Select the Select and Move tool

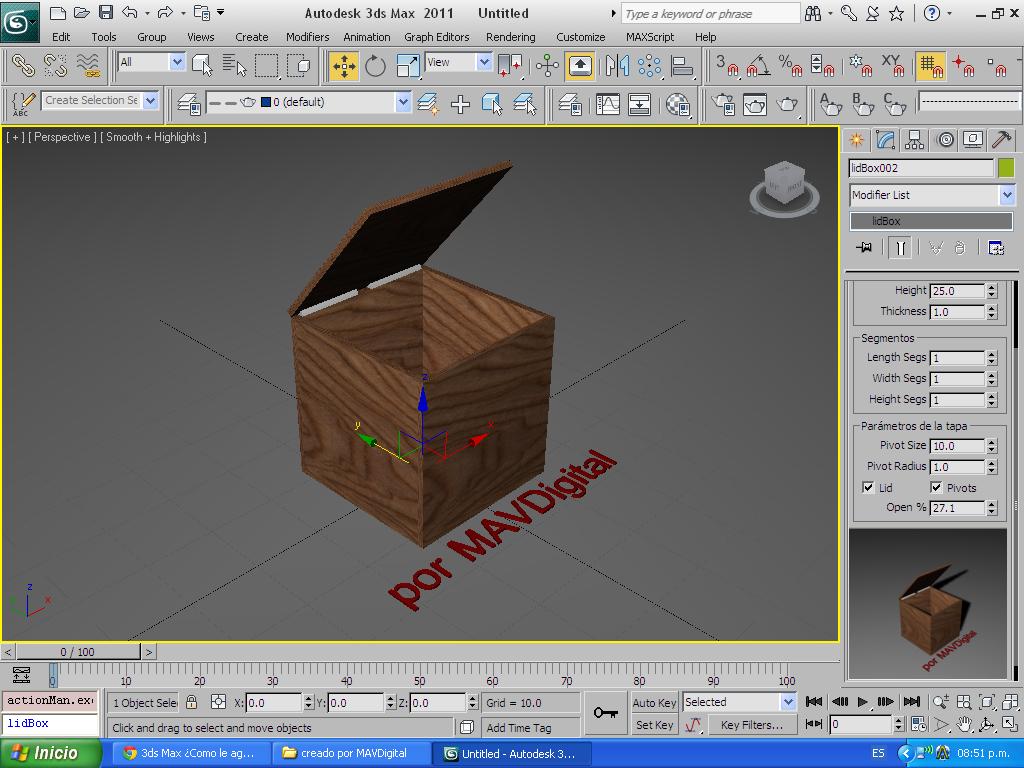[344, 66]
